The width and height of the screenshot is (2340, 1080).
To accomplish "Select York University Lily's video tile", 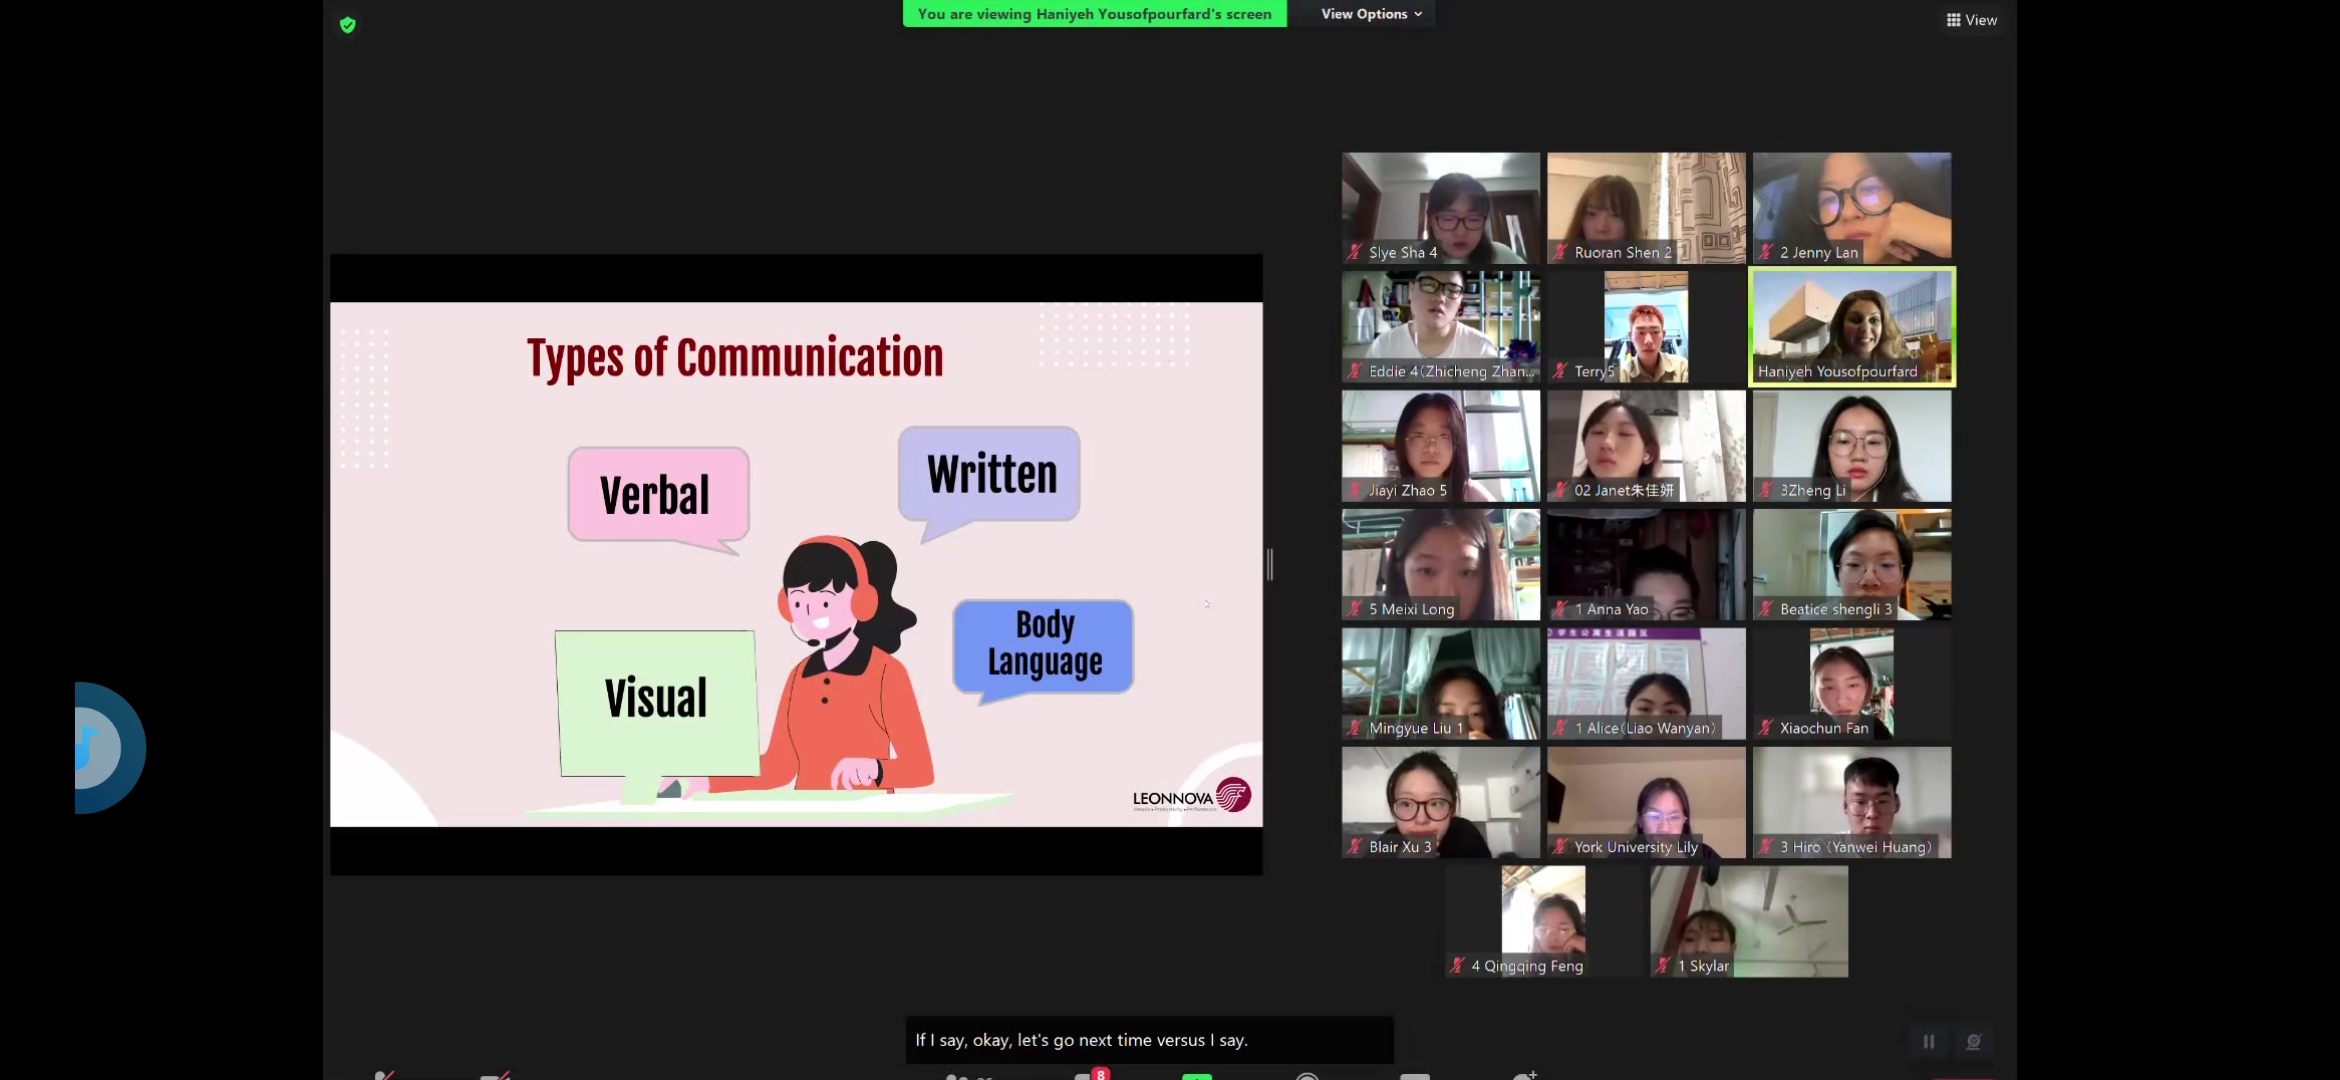I will 1646,802.
